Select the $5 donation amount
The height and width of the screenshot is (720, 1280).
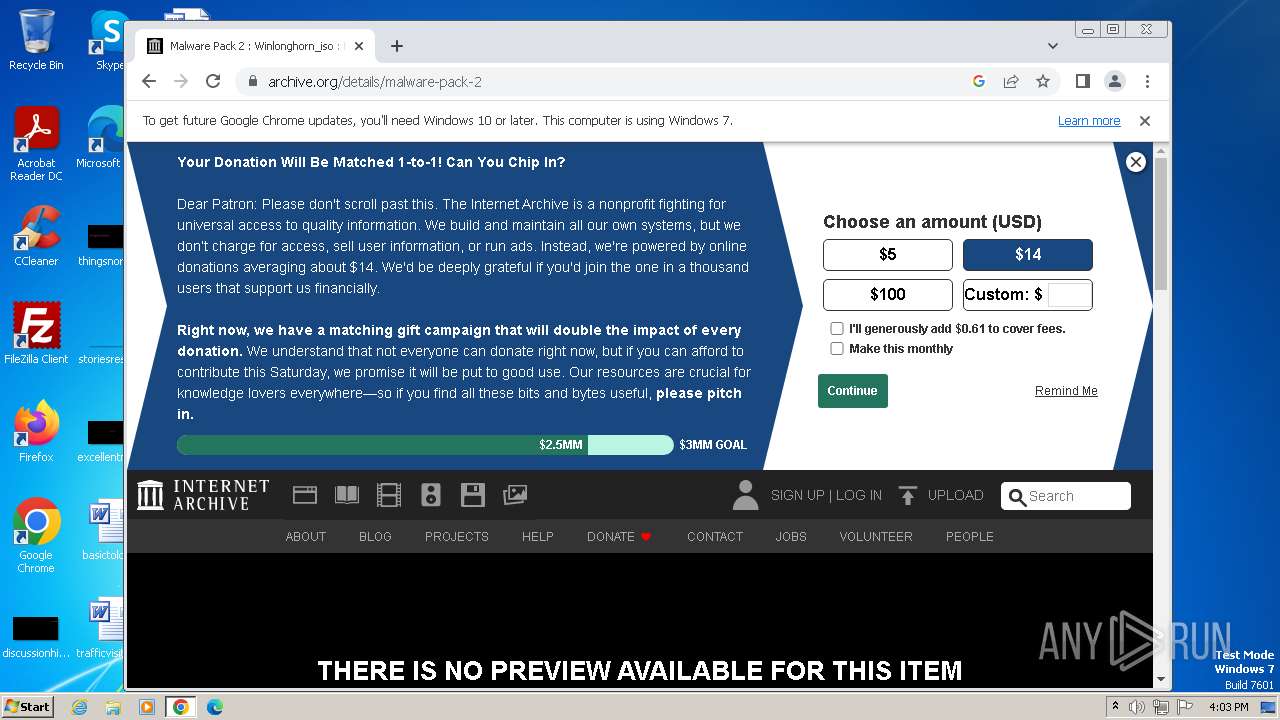coord(888,255)
